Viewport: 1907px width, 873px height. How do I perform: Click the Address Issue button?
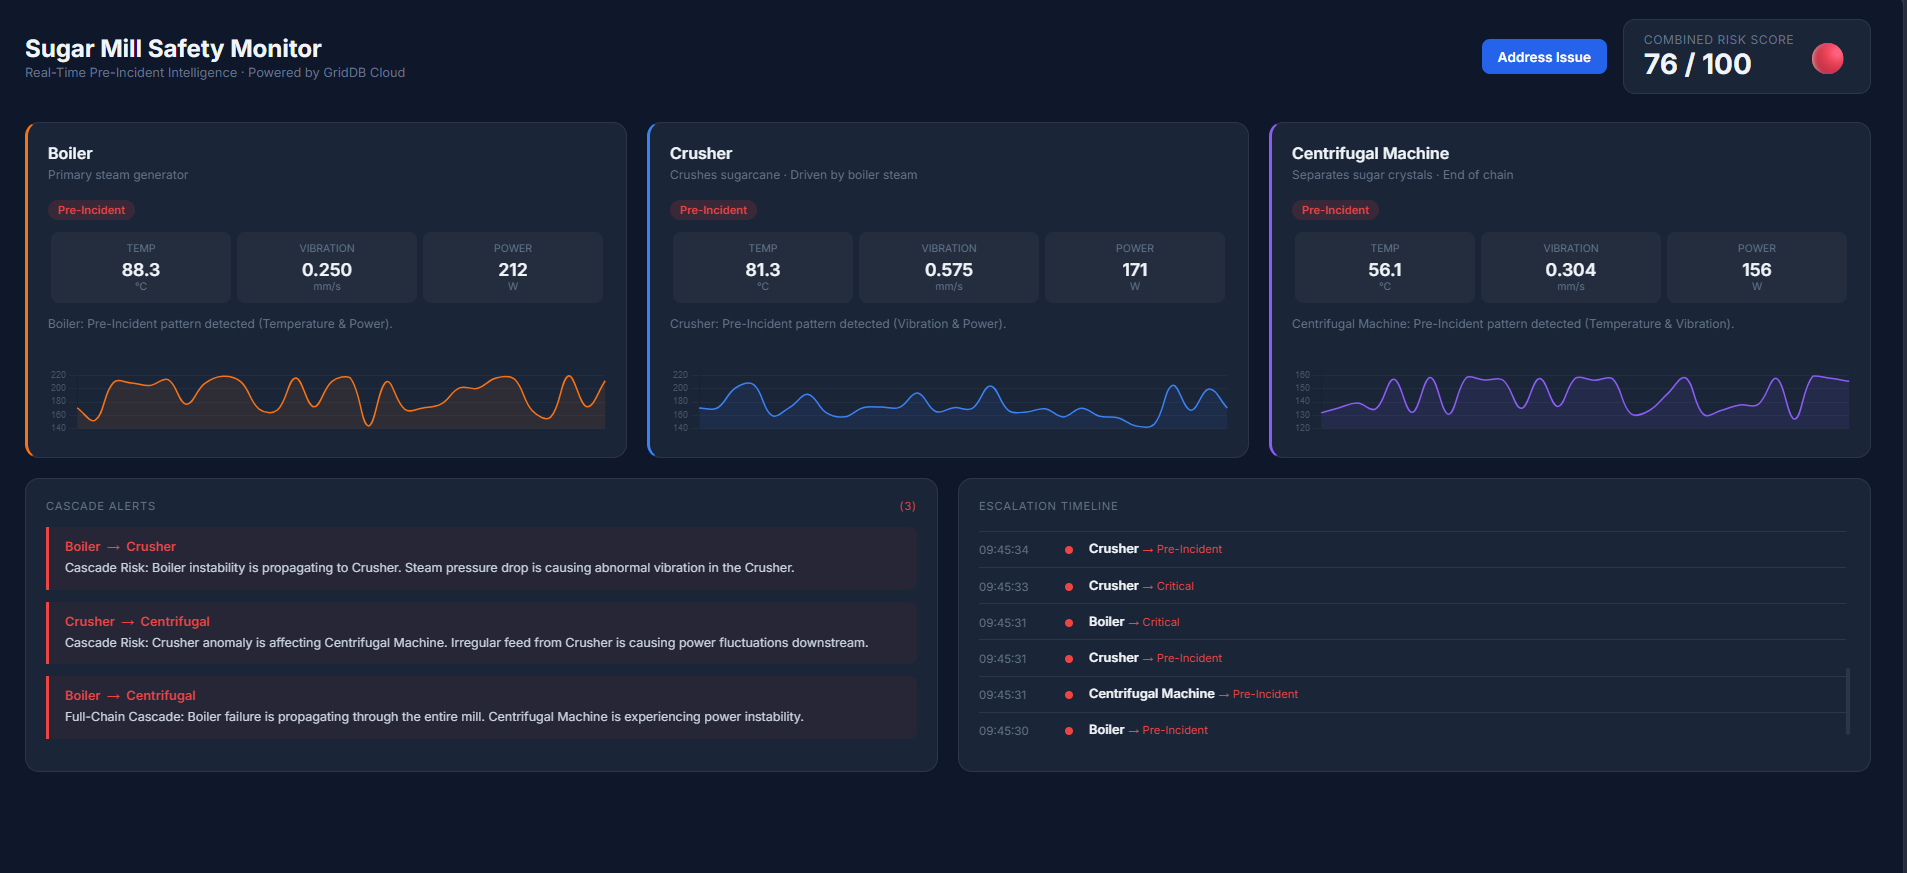pos(1543,57)
